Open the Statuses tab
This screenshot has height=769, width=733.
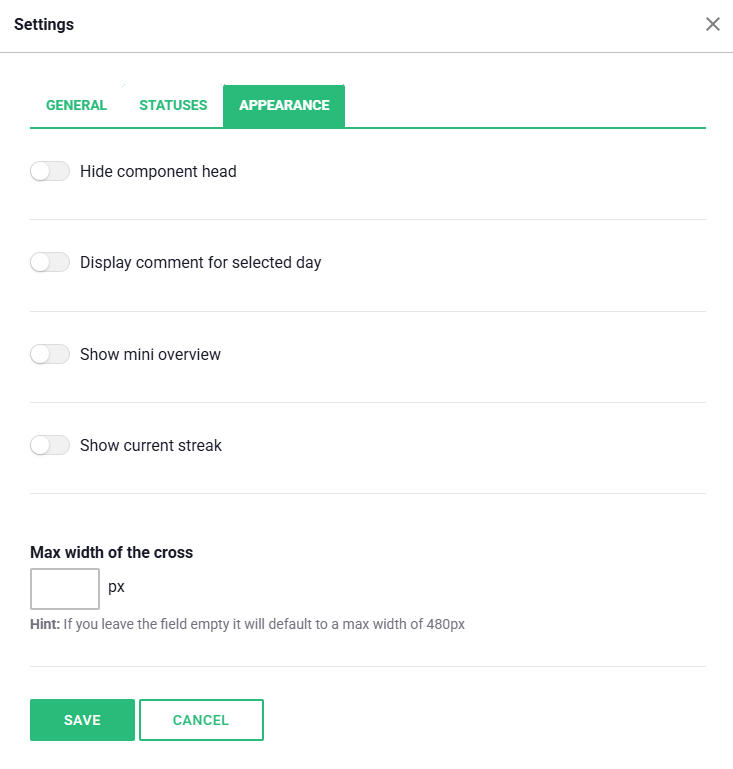[173, 105]
